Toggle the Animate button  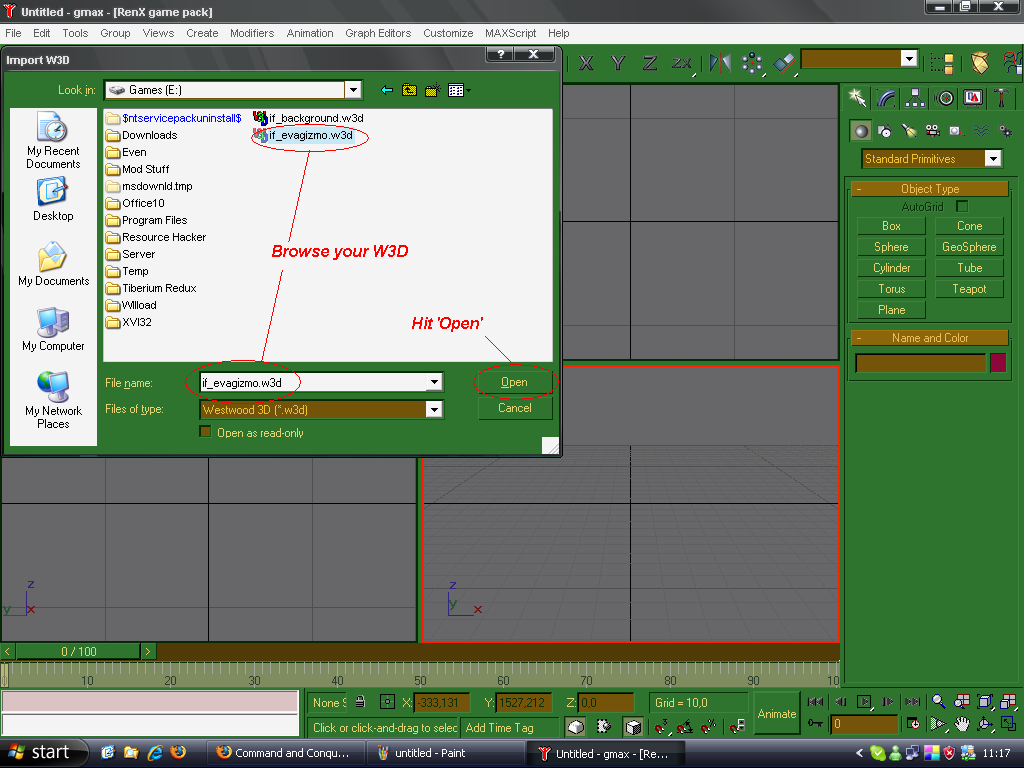tap(776, 714)
